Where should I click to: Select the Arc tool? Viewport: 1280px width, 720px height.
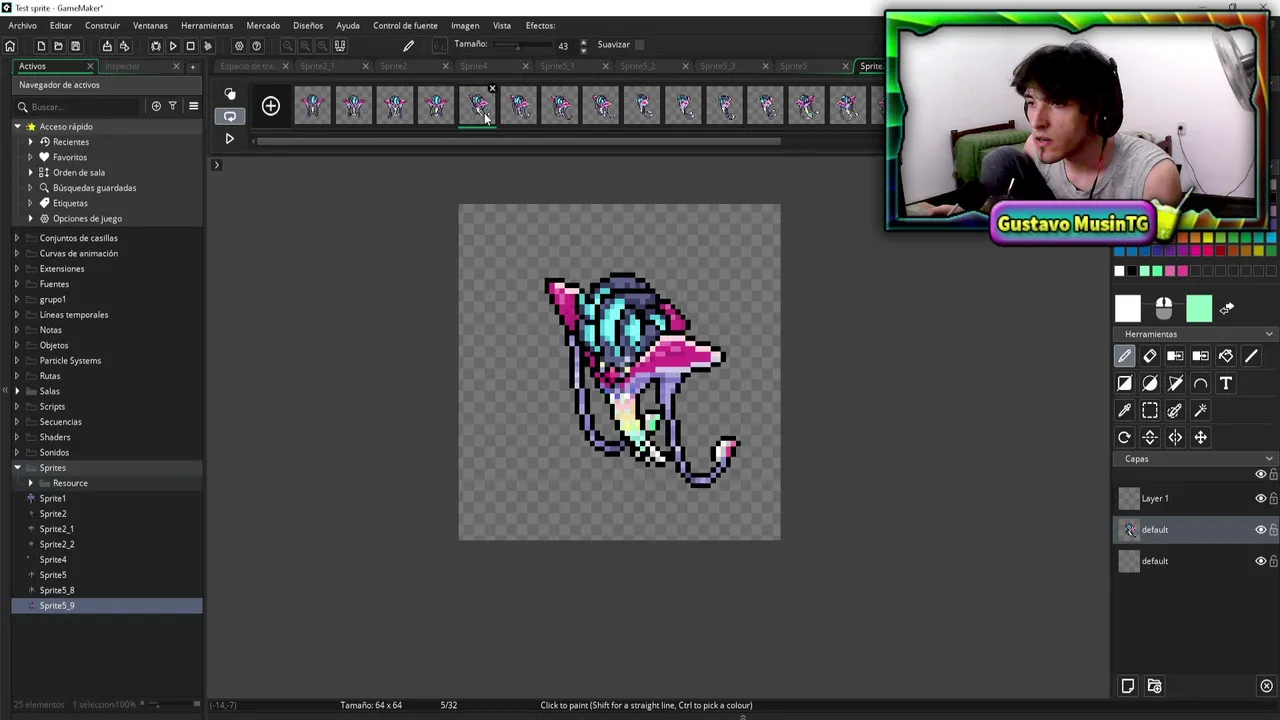click(x=1200, y=383)
